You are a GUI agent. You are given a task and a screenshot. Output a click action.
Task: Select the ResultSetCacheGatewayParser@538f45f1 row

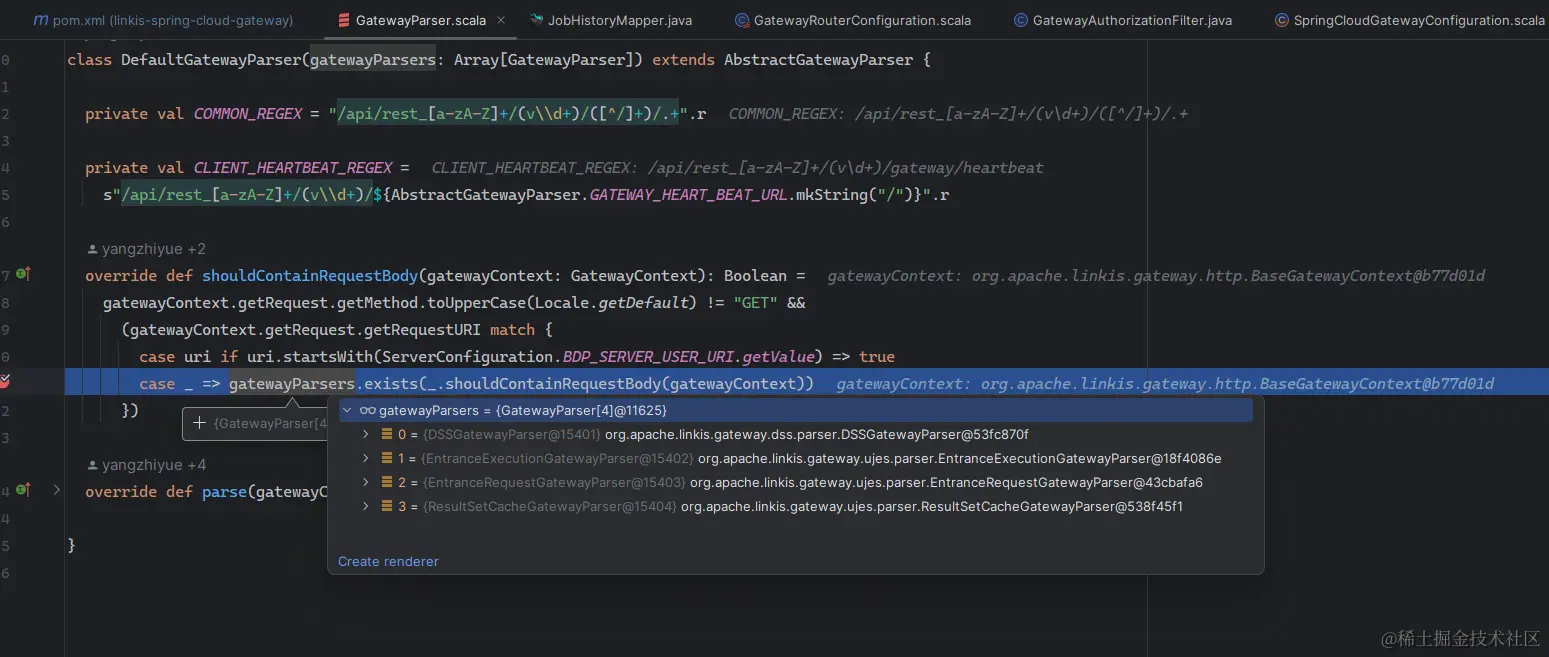coord(795,506)
